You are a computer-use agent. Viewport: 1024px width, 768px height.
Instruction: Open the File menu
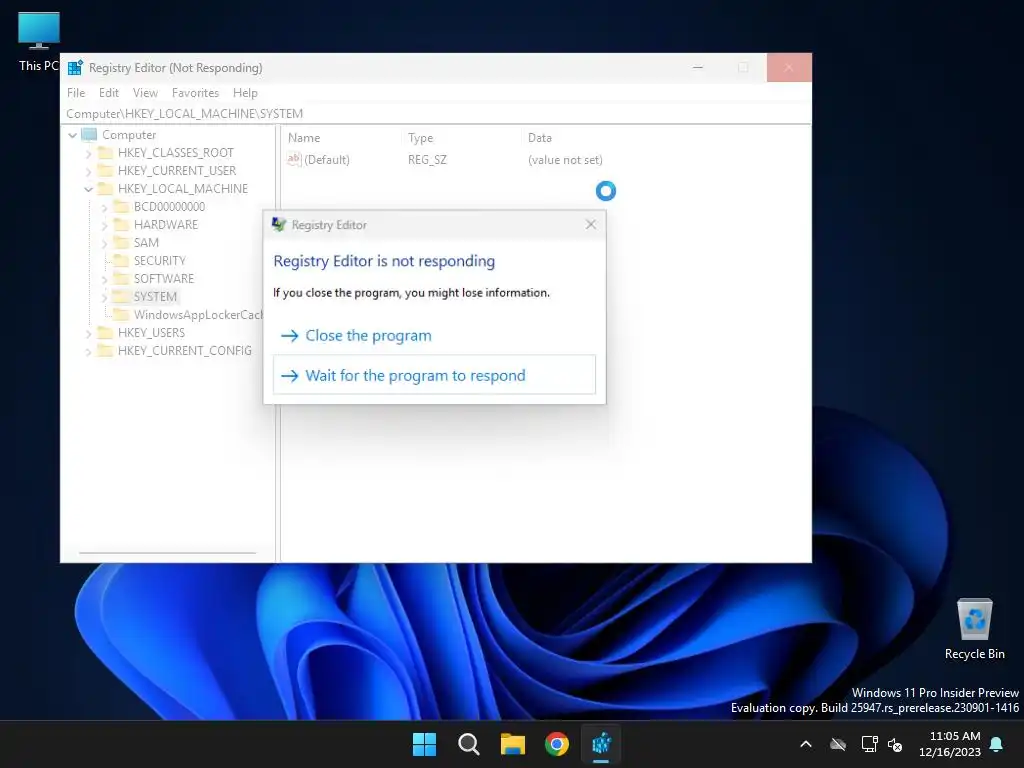tap(76, 93)
